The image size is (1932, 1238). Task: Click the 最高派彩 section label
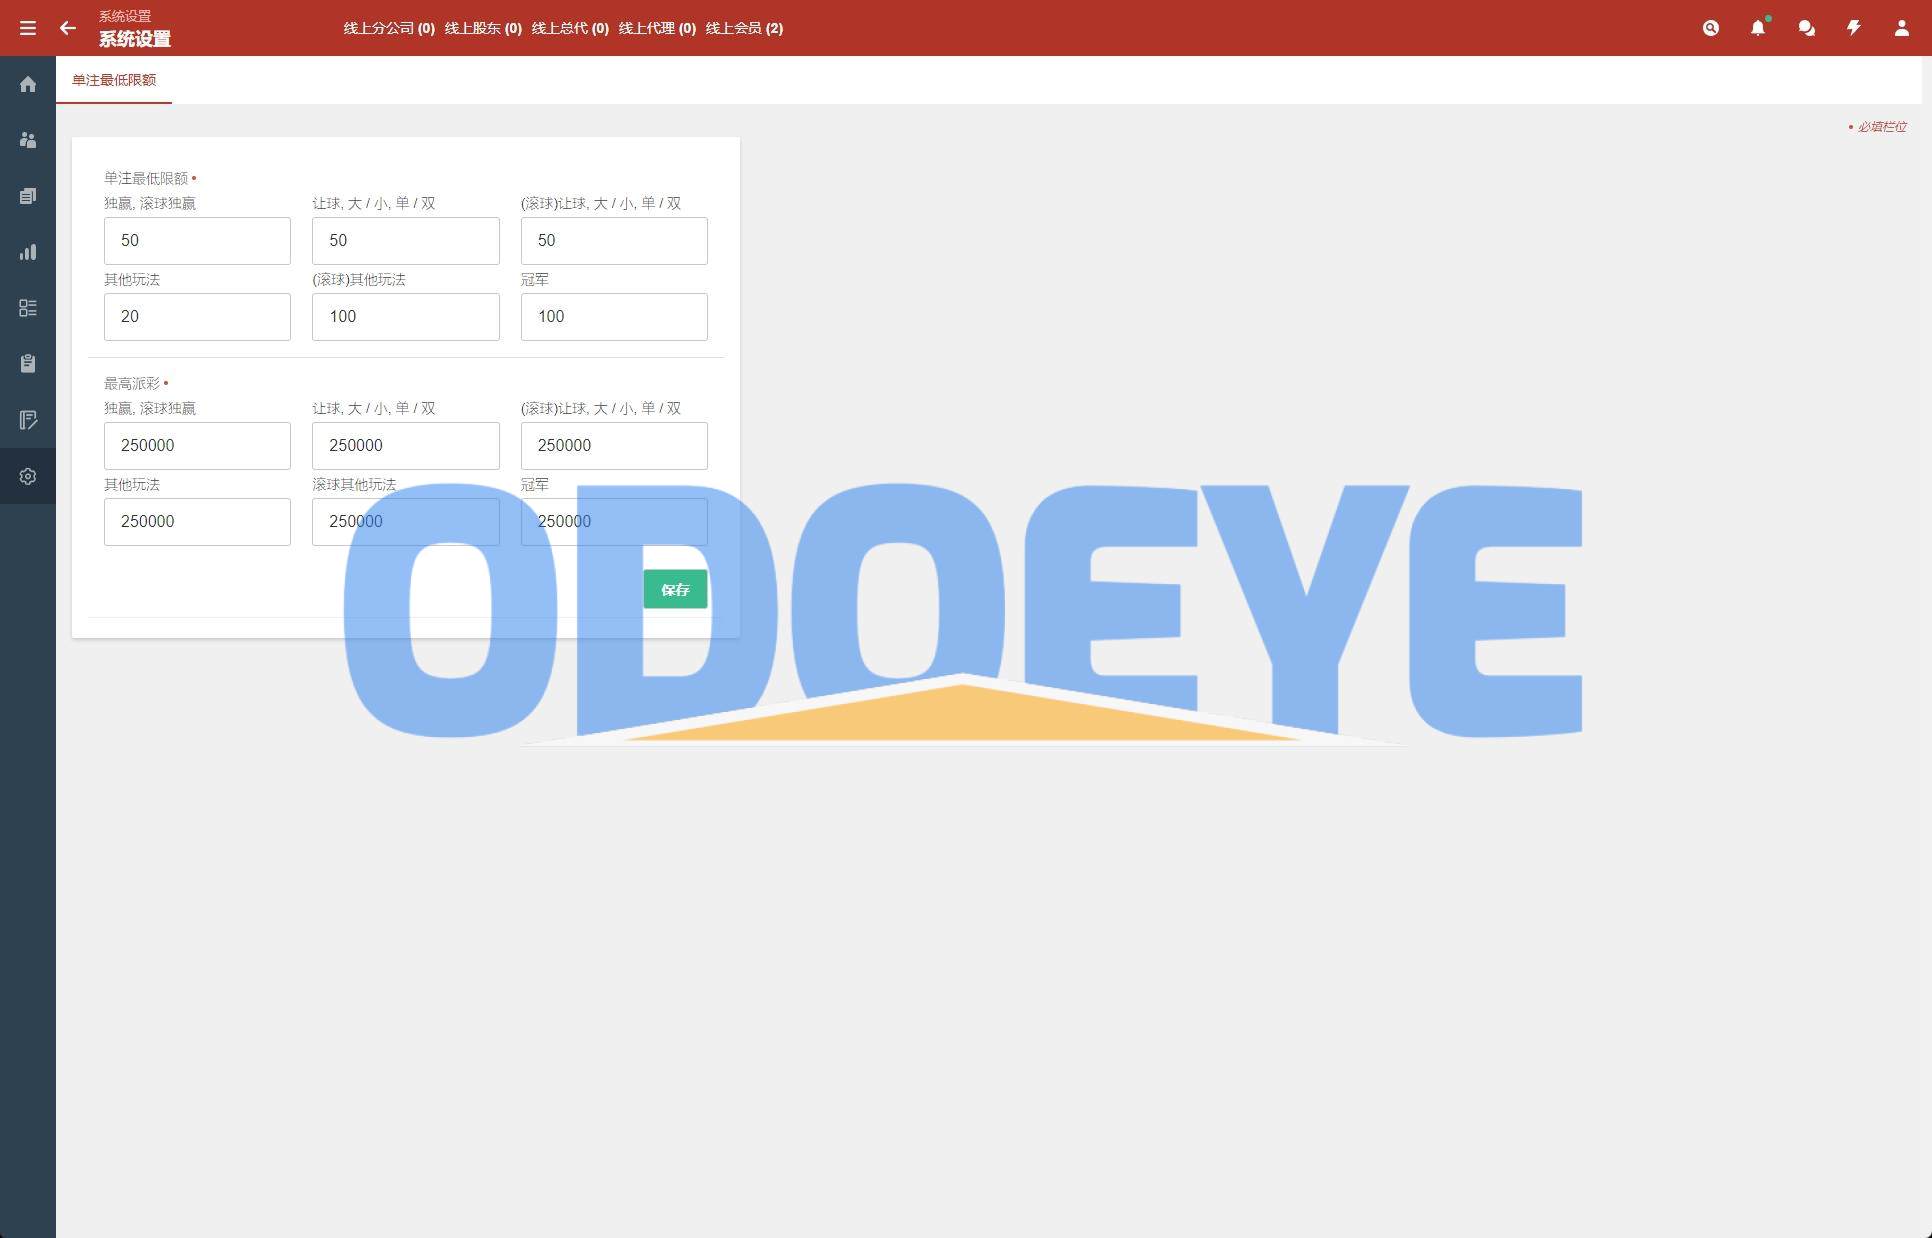(x=132, y=383)
